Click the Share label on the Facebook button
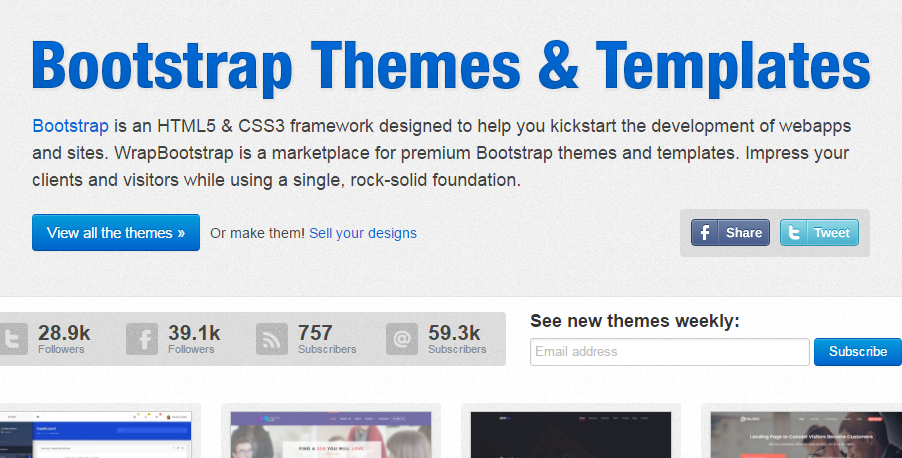The image size is (902, 458). coord(743,233)
